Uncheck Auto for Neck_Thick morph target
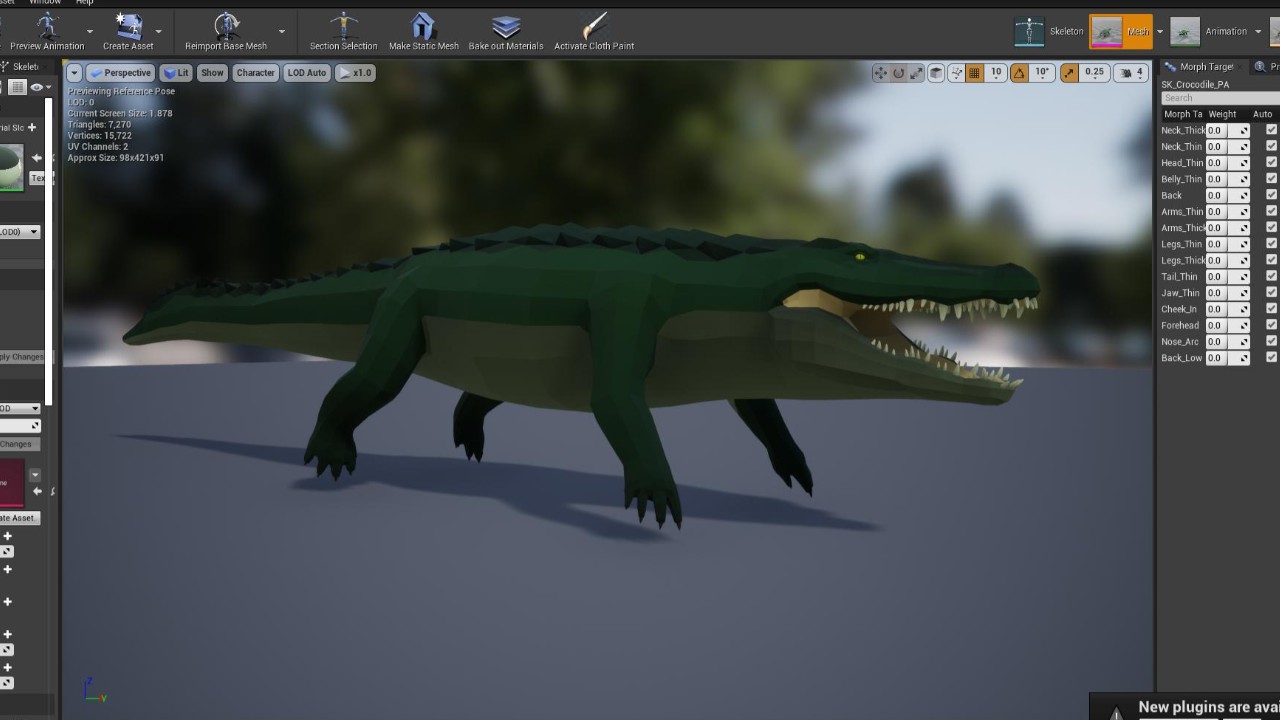The width and height of the screenshot is (1280, 720). (x=1271, y=130)
